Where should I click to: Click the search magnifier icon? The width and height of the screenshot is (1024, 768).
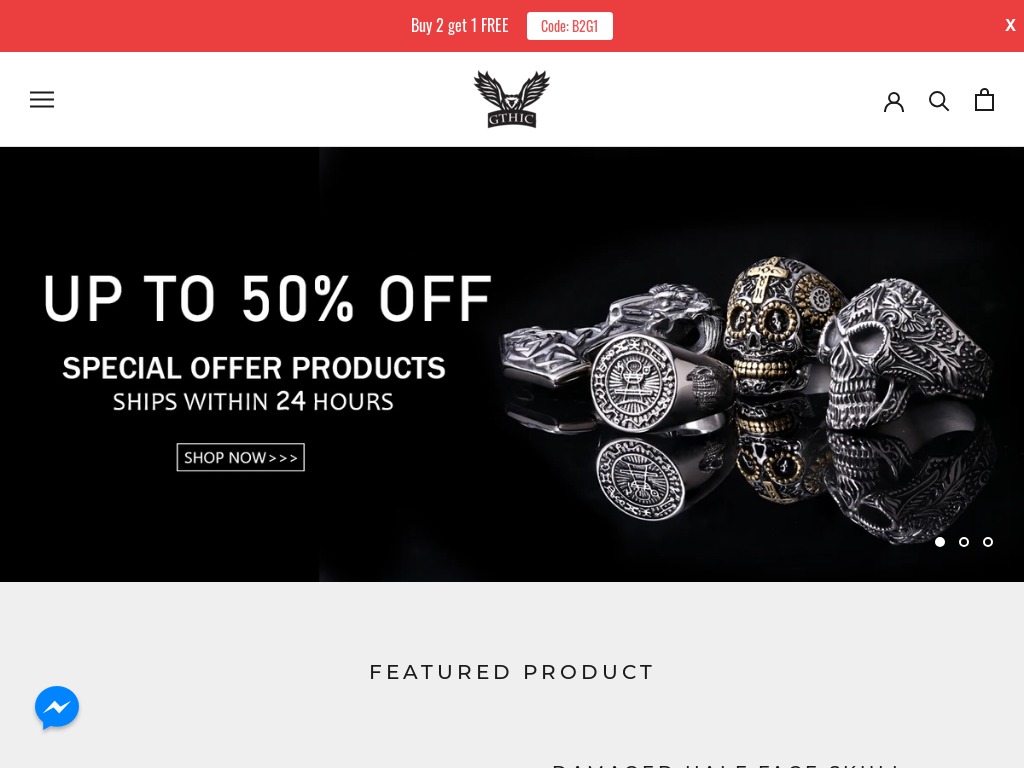(x=938, y=101)
